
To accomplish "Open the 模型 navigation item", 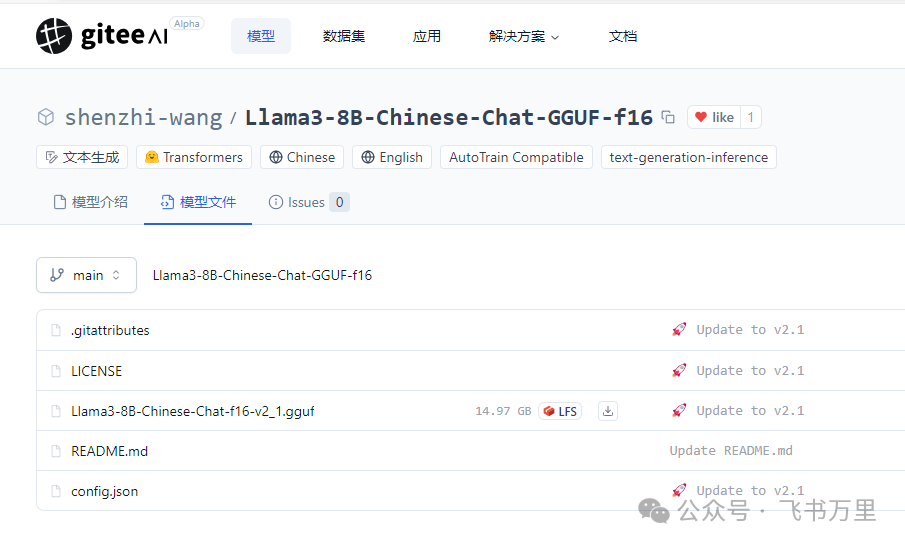I will [261, 36].
